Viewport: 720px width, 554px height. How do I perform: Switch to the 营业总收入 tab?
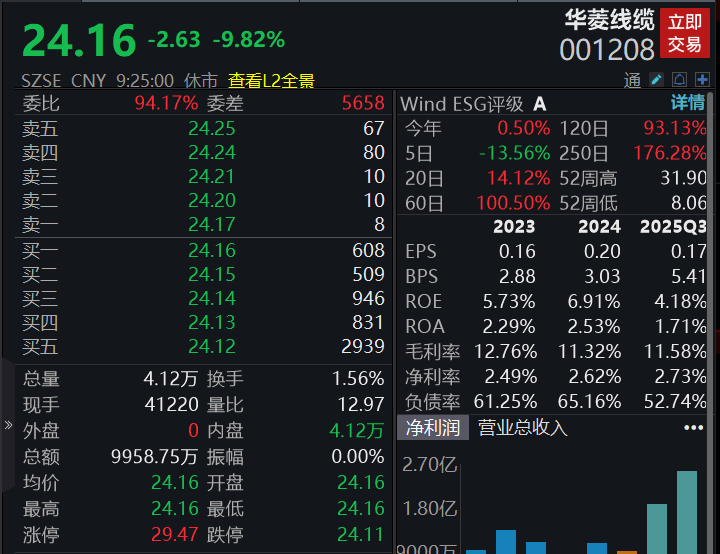click(523, 428)
